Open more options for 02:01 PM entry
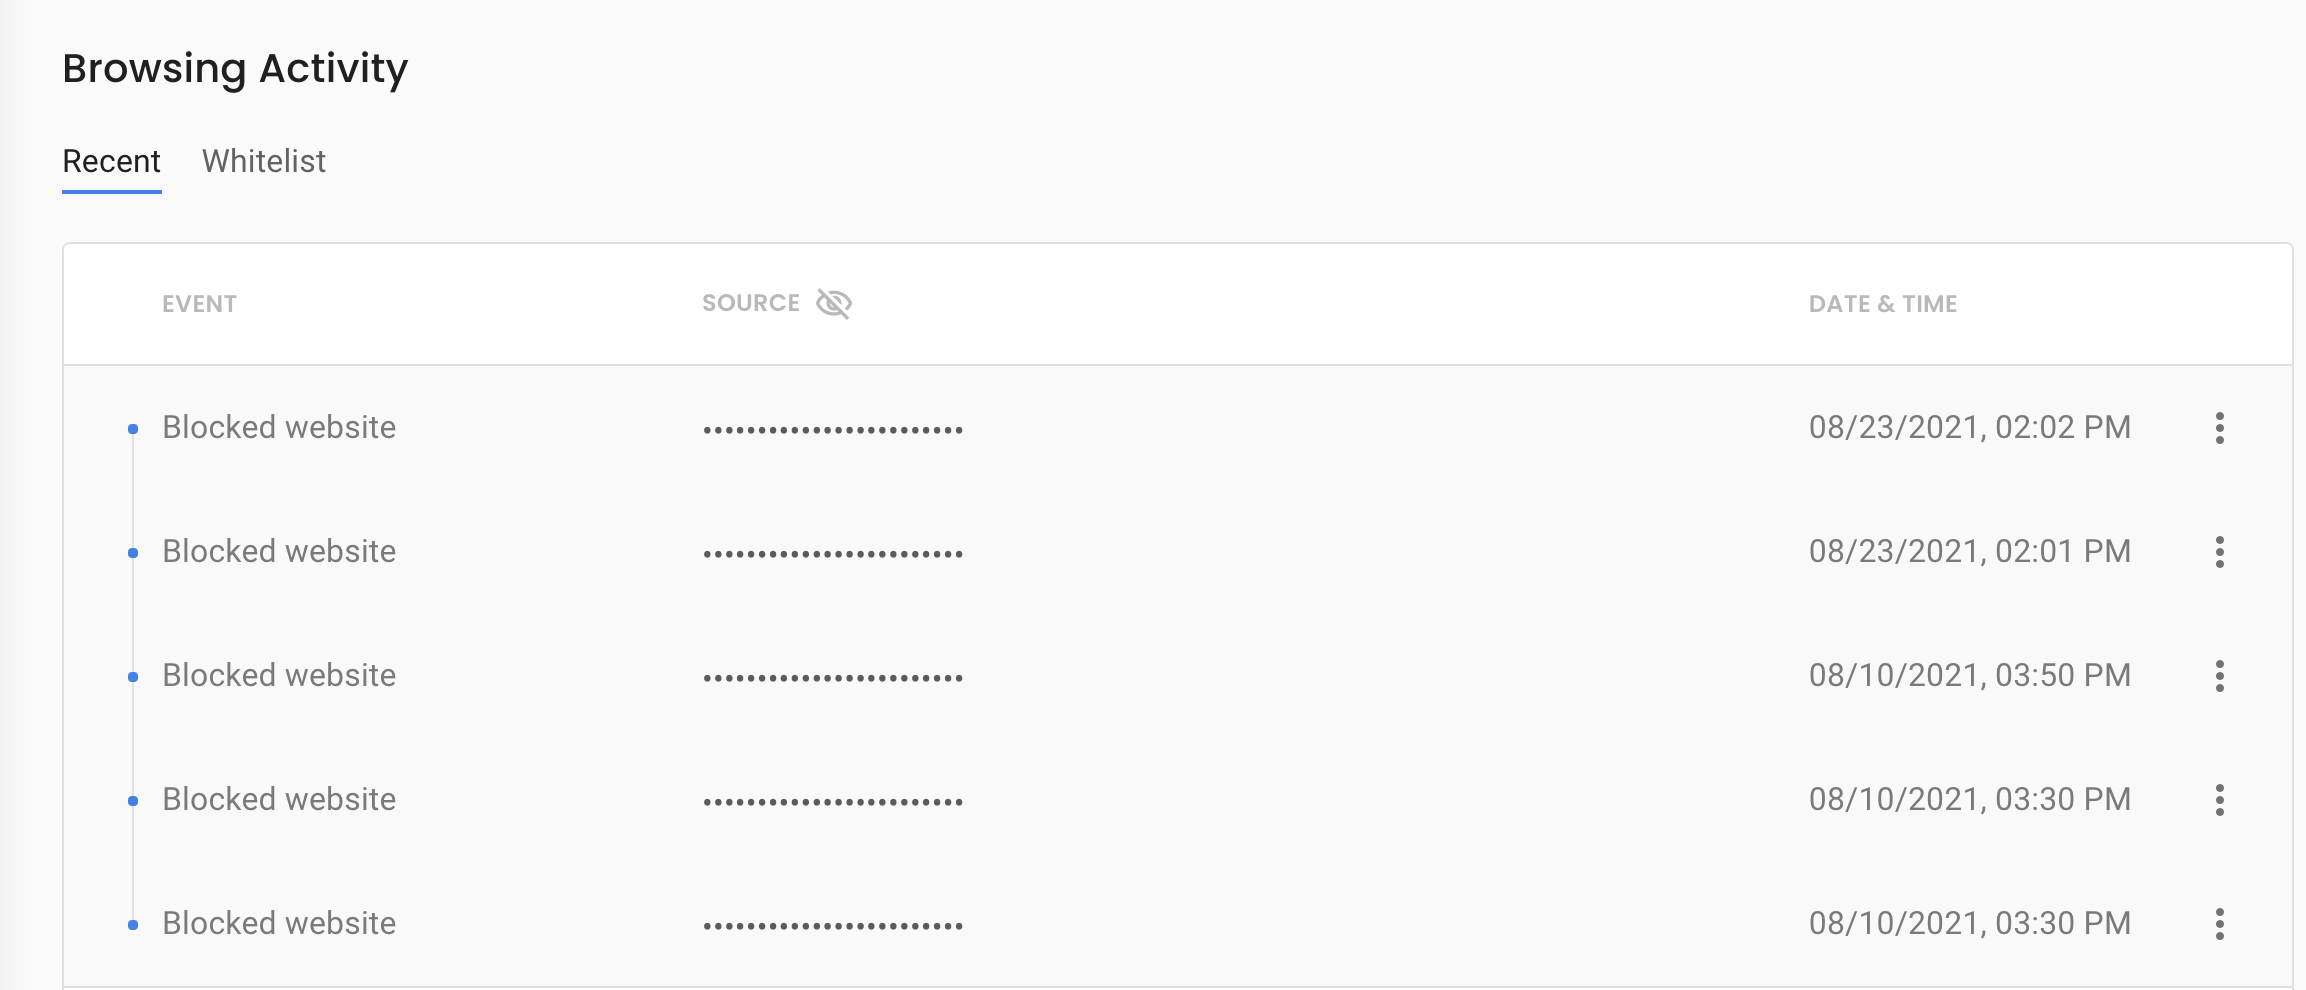Image resolution: width=2306 pixels, height=990 pixels. [2219, 552]
